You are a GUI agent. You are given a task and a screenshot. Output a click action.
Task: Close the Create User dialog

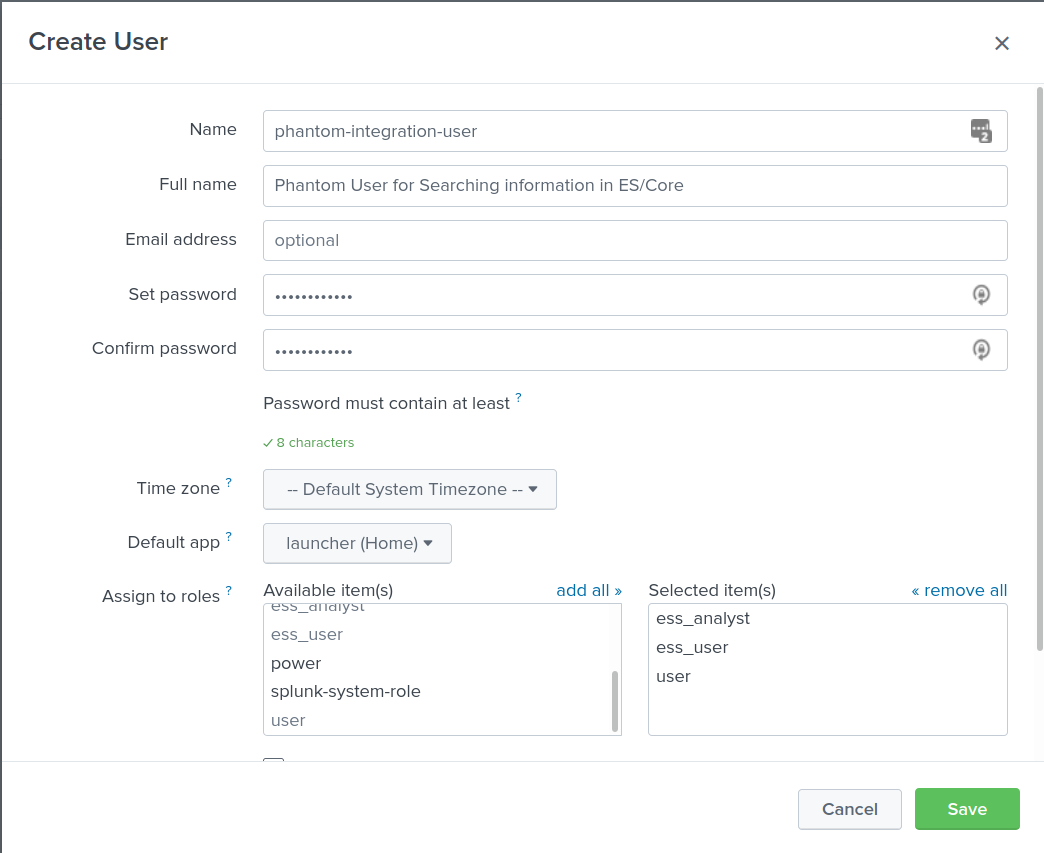[x=1001, y=43]
